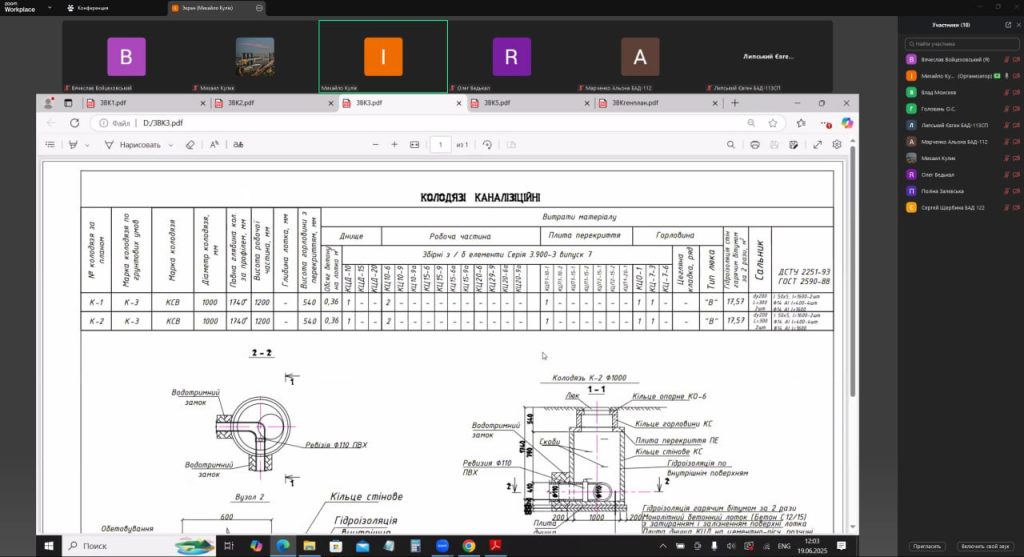This screenshot has height=557, width=1024.
Task: Rotate the PDF page using the rotate icon
Action: point(487,145)
